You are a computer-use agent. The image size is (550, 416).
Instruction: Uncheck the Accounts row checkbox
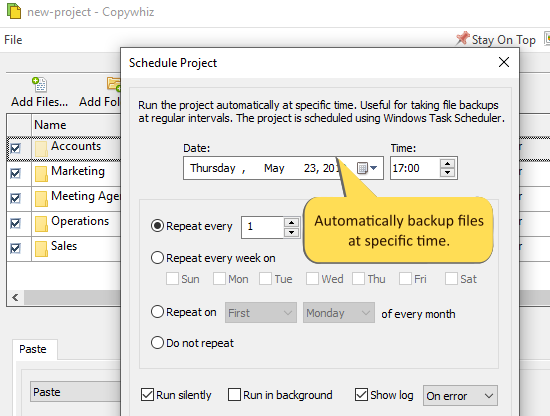[15, 148]
